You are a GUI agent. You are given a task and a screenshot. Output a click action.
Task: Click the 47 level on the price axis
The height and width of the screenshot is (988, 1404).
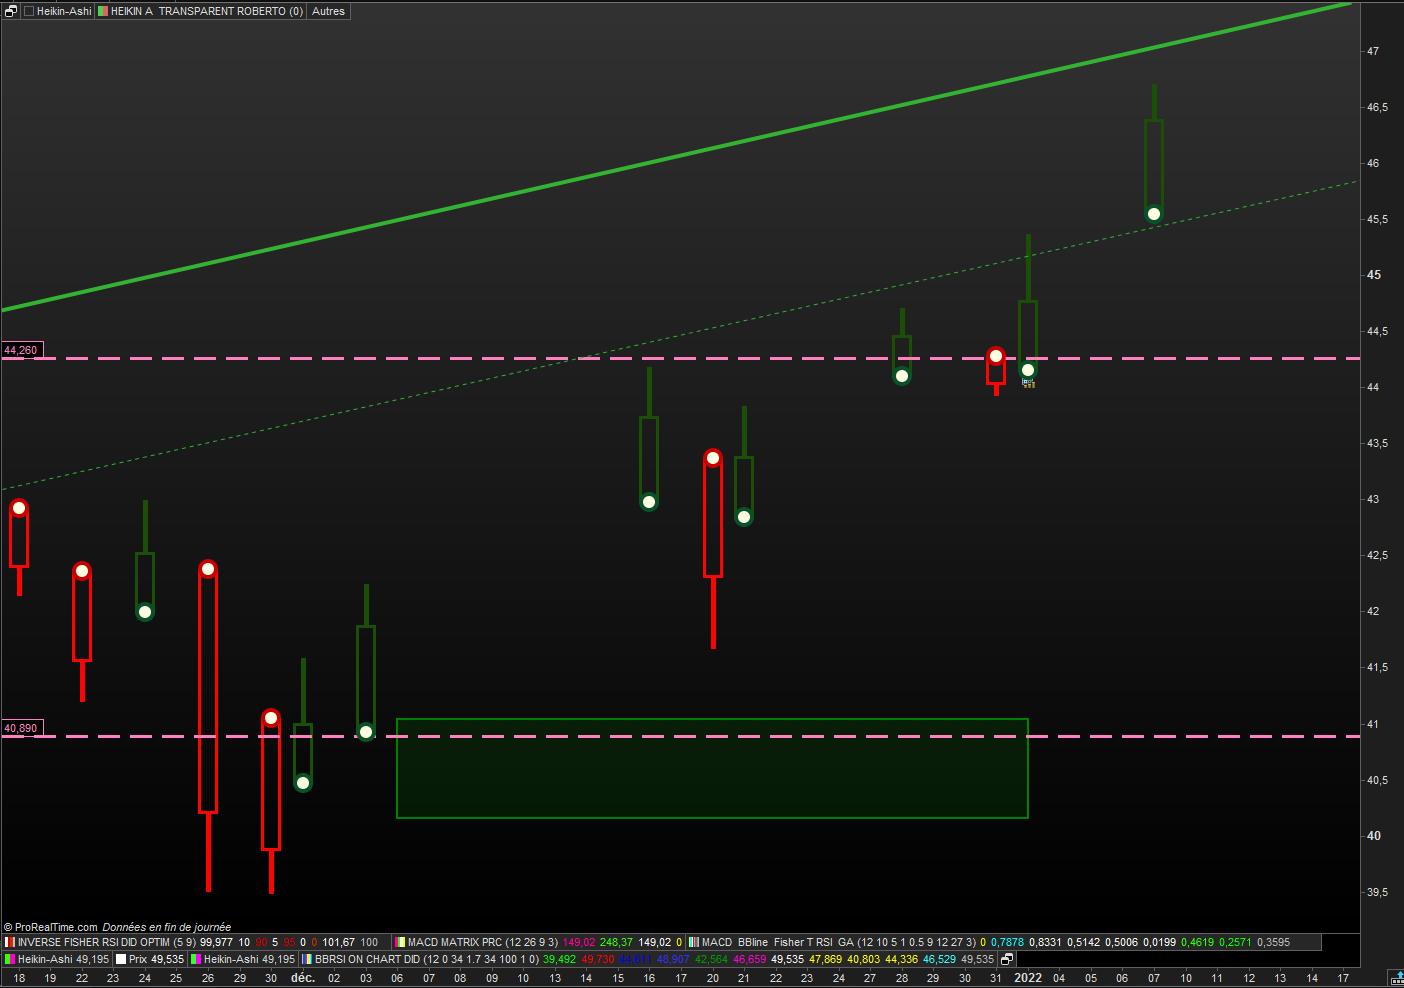(1373, 51)
